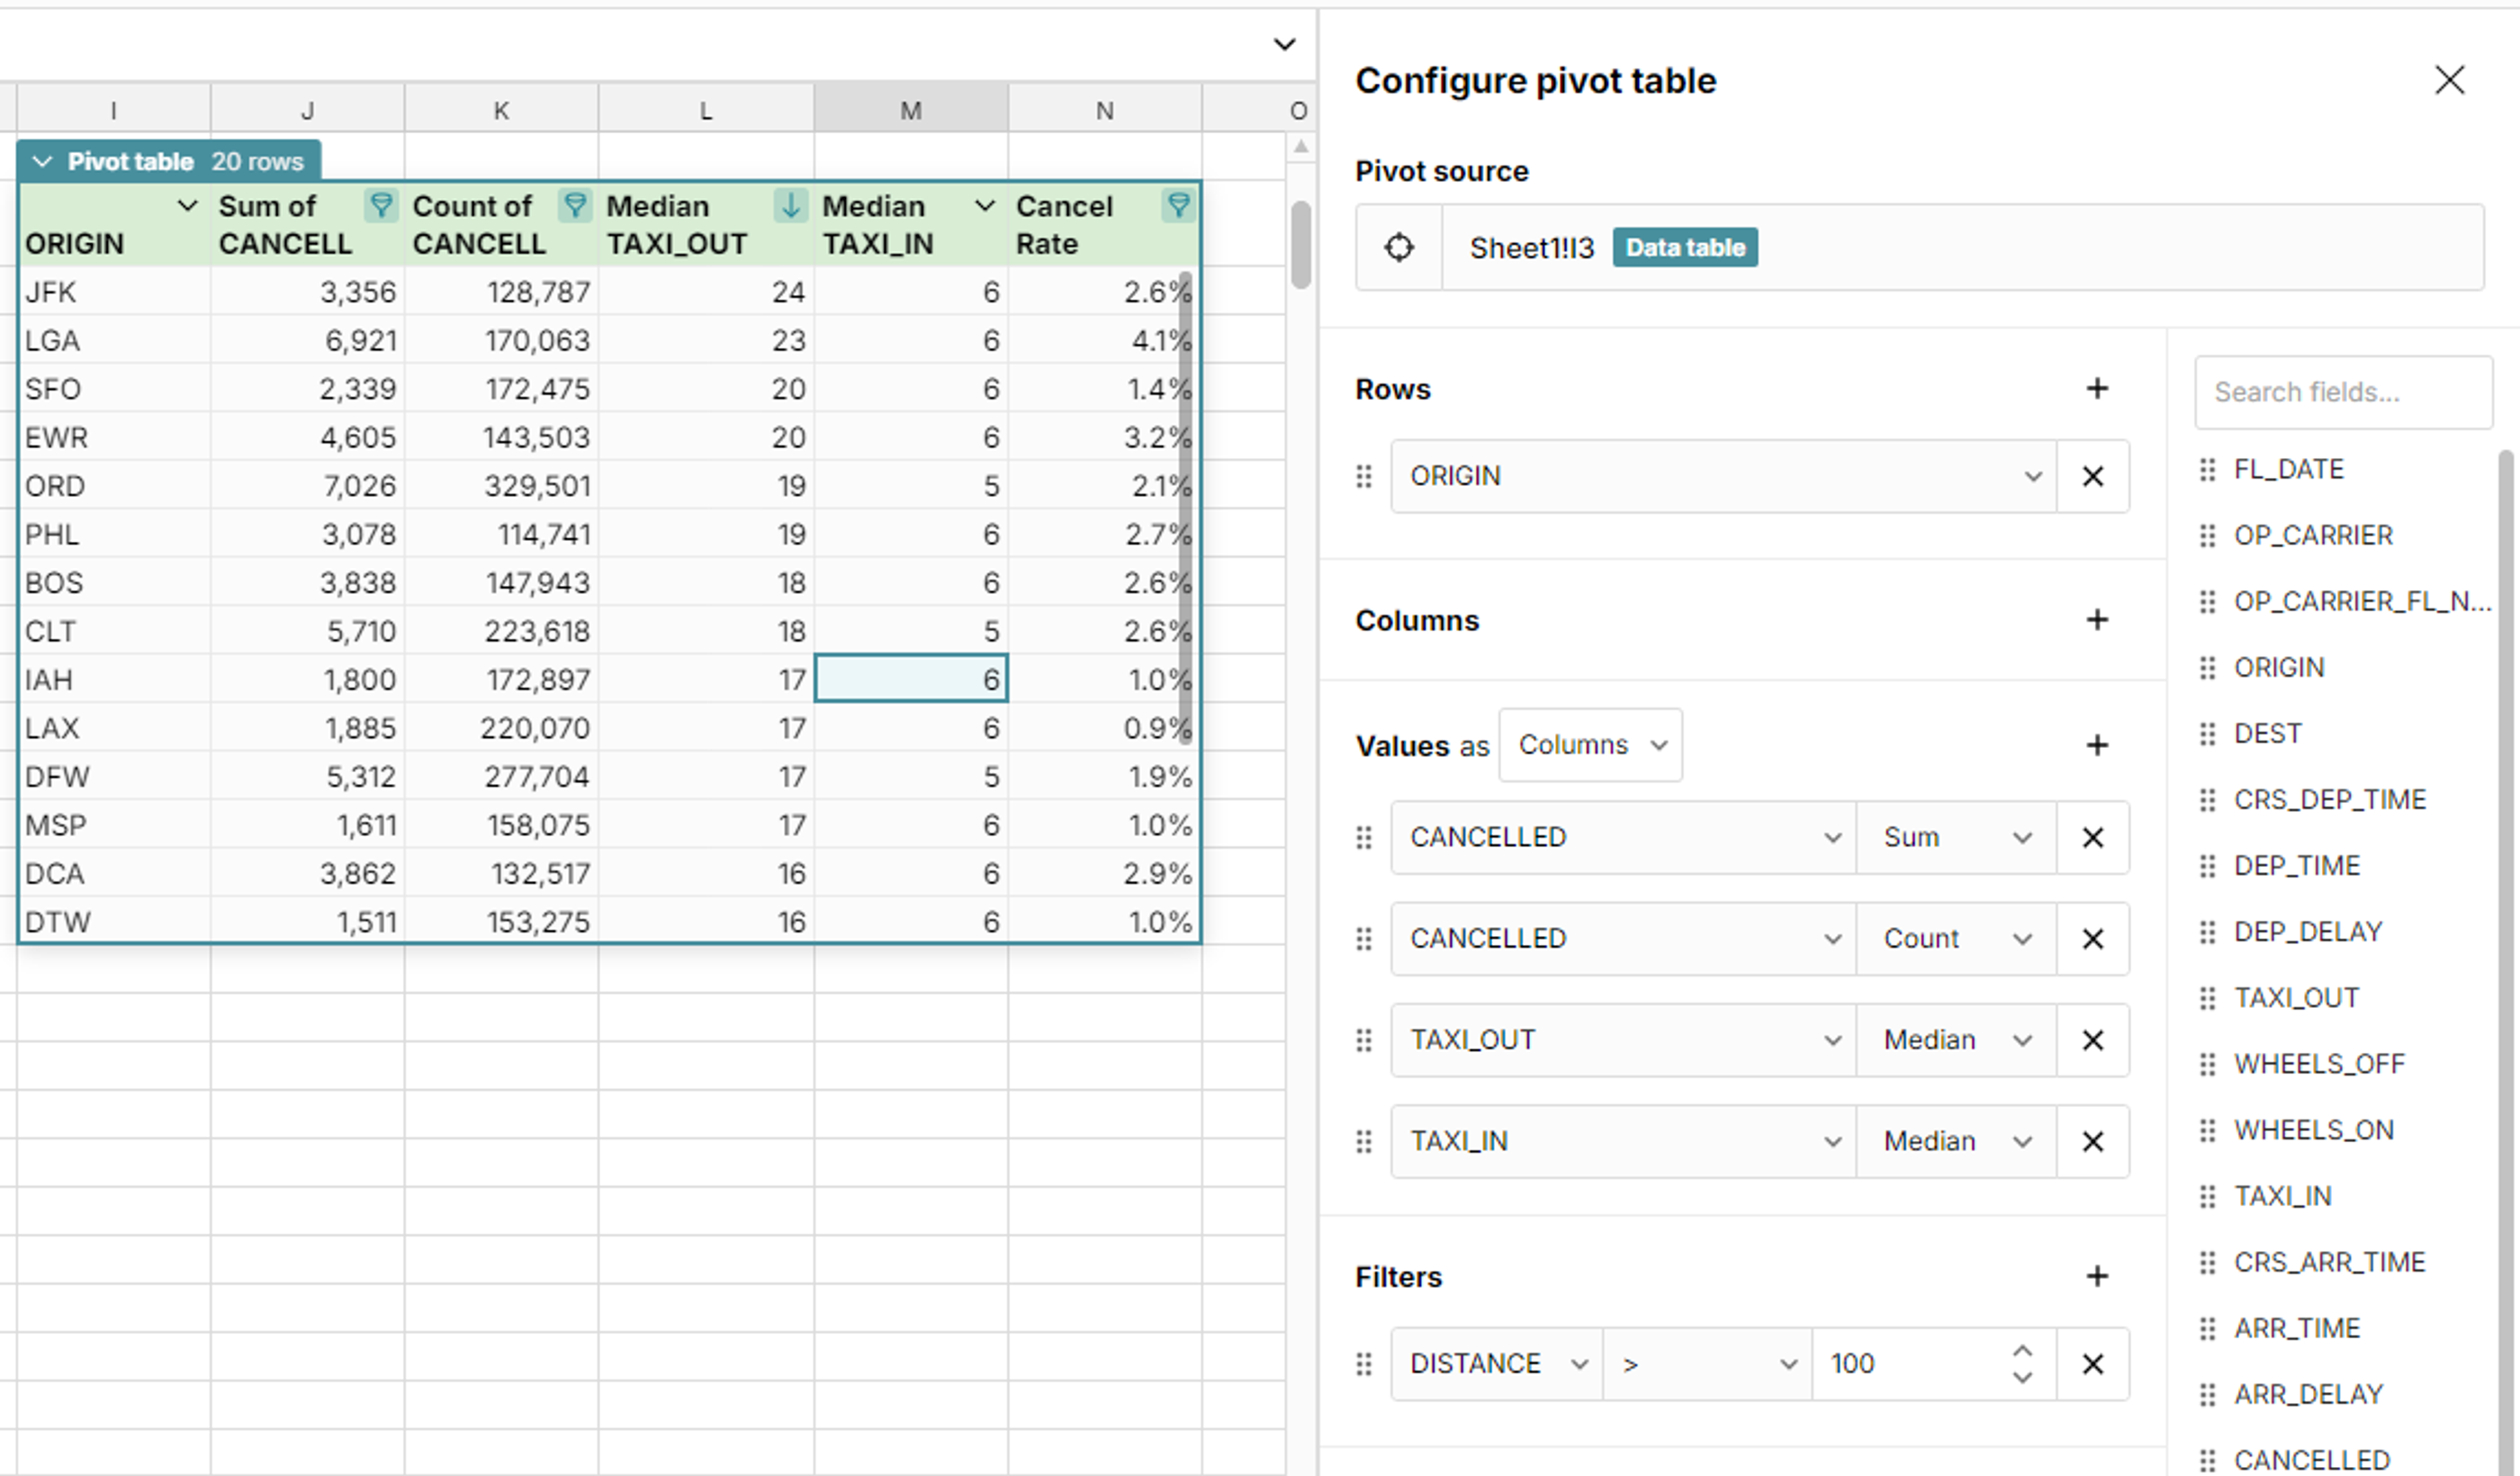Select the JFK origin cell
The width and height of the screenshot is (2520, 1476).
(114, 292)
